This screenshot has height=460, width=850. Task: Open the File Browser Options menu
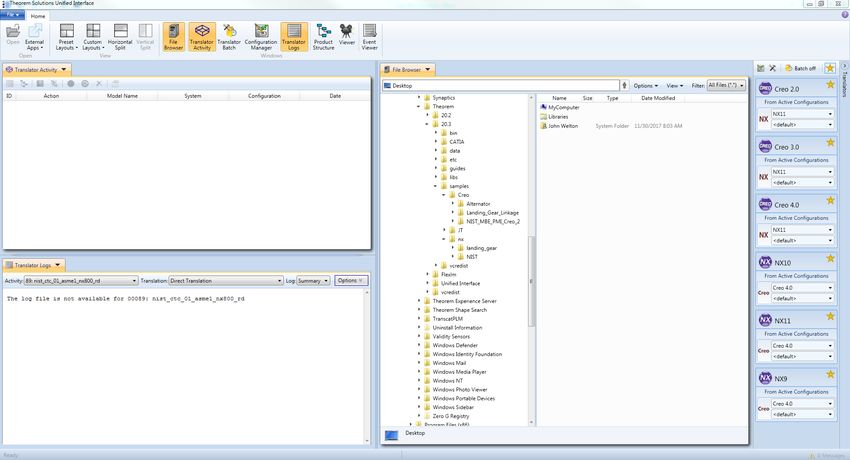point(645,86)
